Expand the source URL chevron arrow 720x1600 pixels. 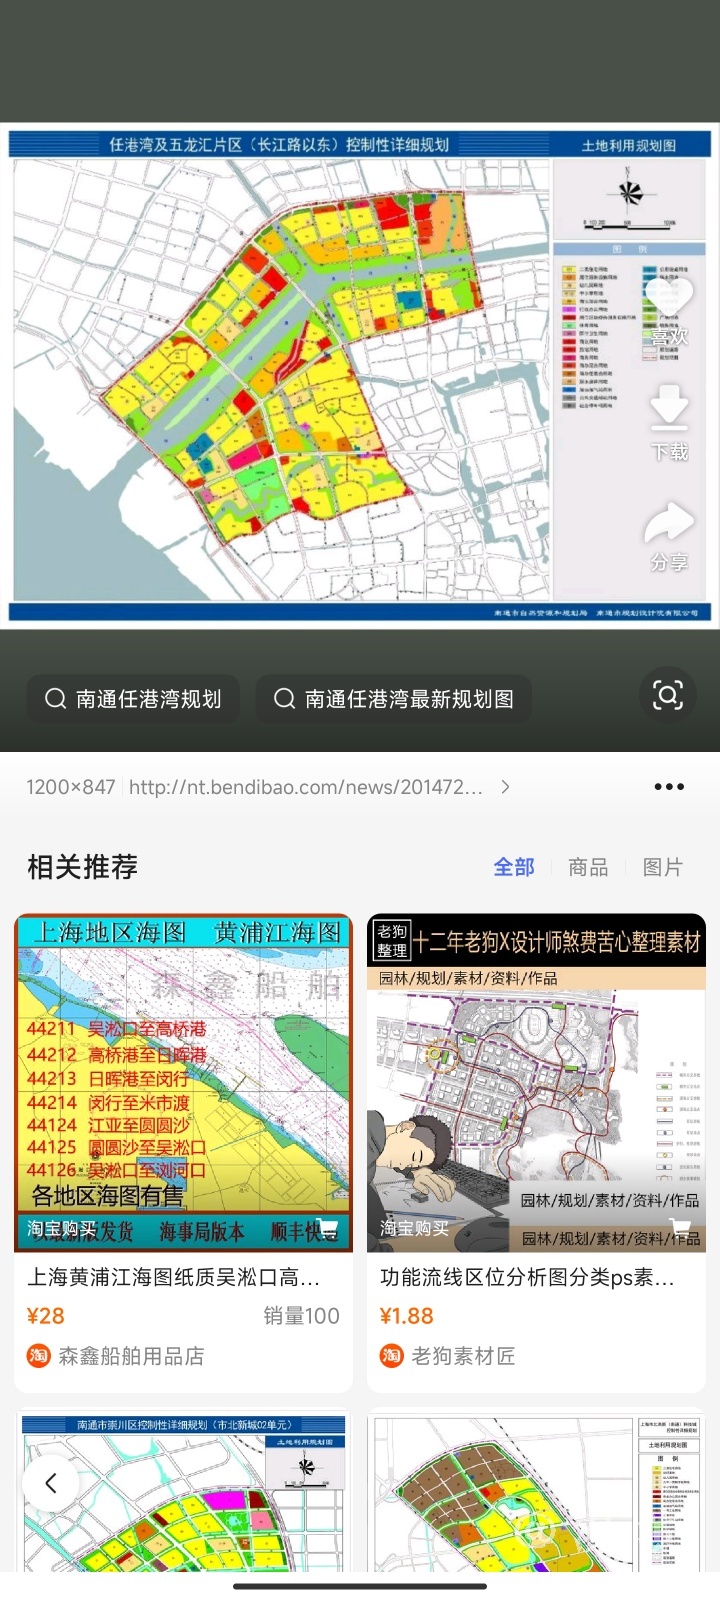click(505, 787)
